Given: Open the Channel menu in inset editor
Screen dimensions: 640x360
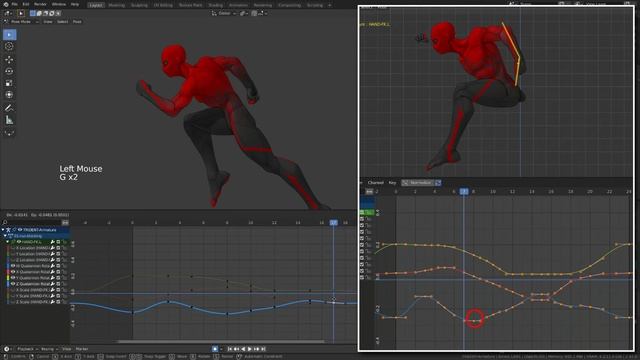Looking at the screenshot, I should (x=376, y=183).
